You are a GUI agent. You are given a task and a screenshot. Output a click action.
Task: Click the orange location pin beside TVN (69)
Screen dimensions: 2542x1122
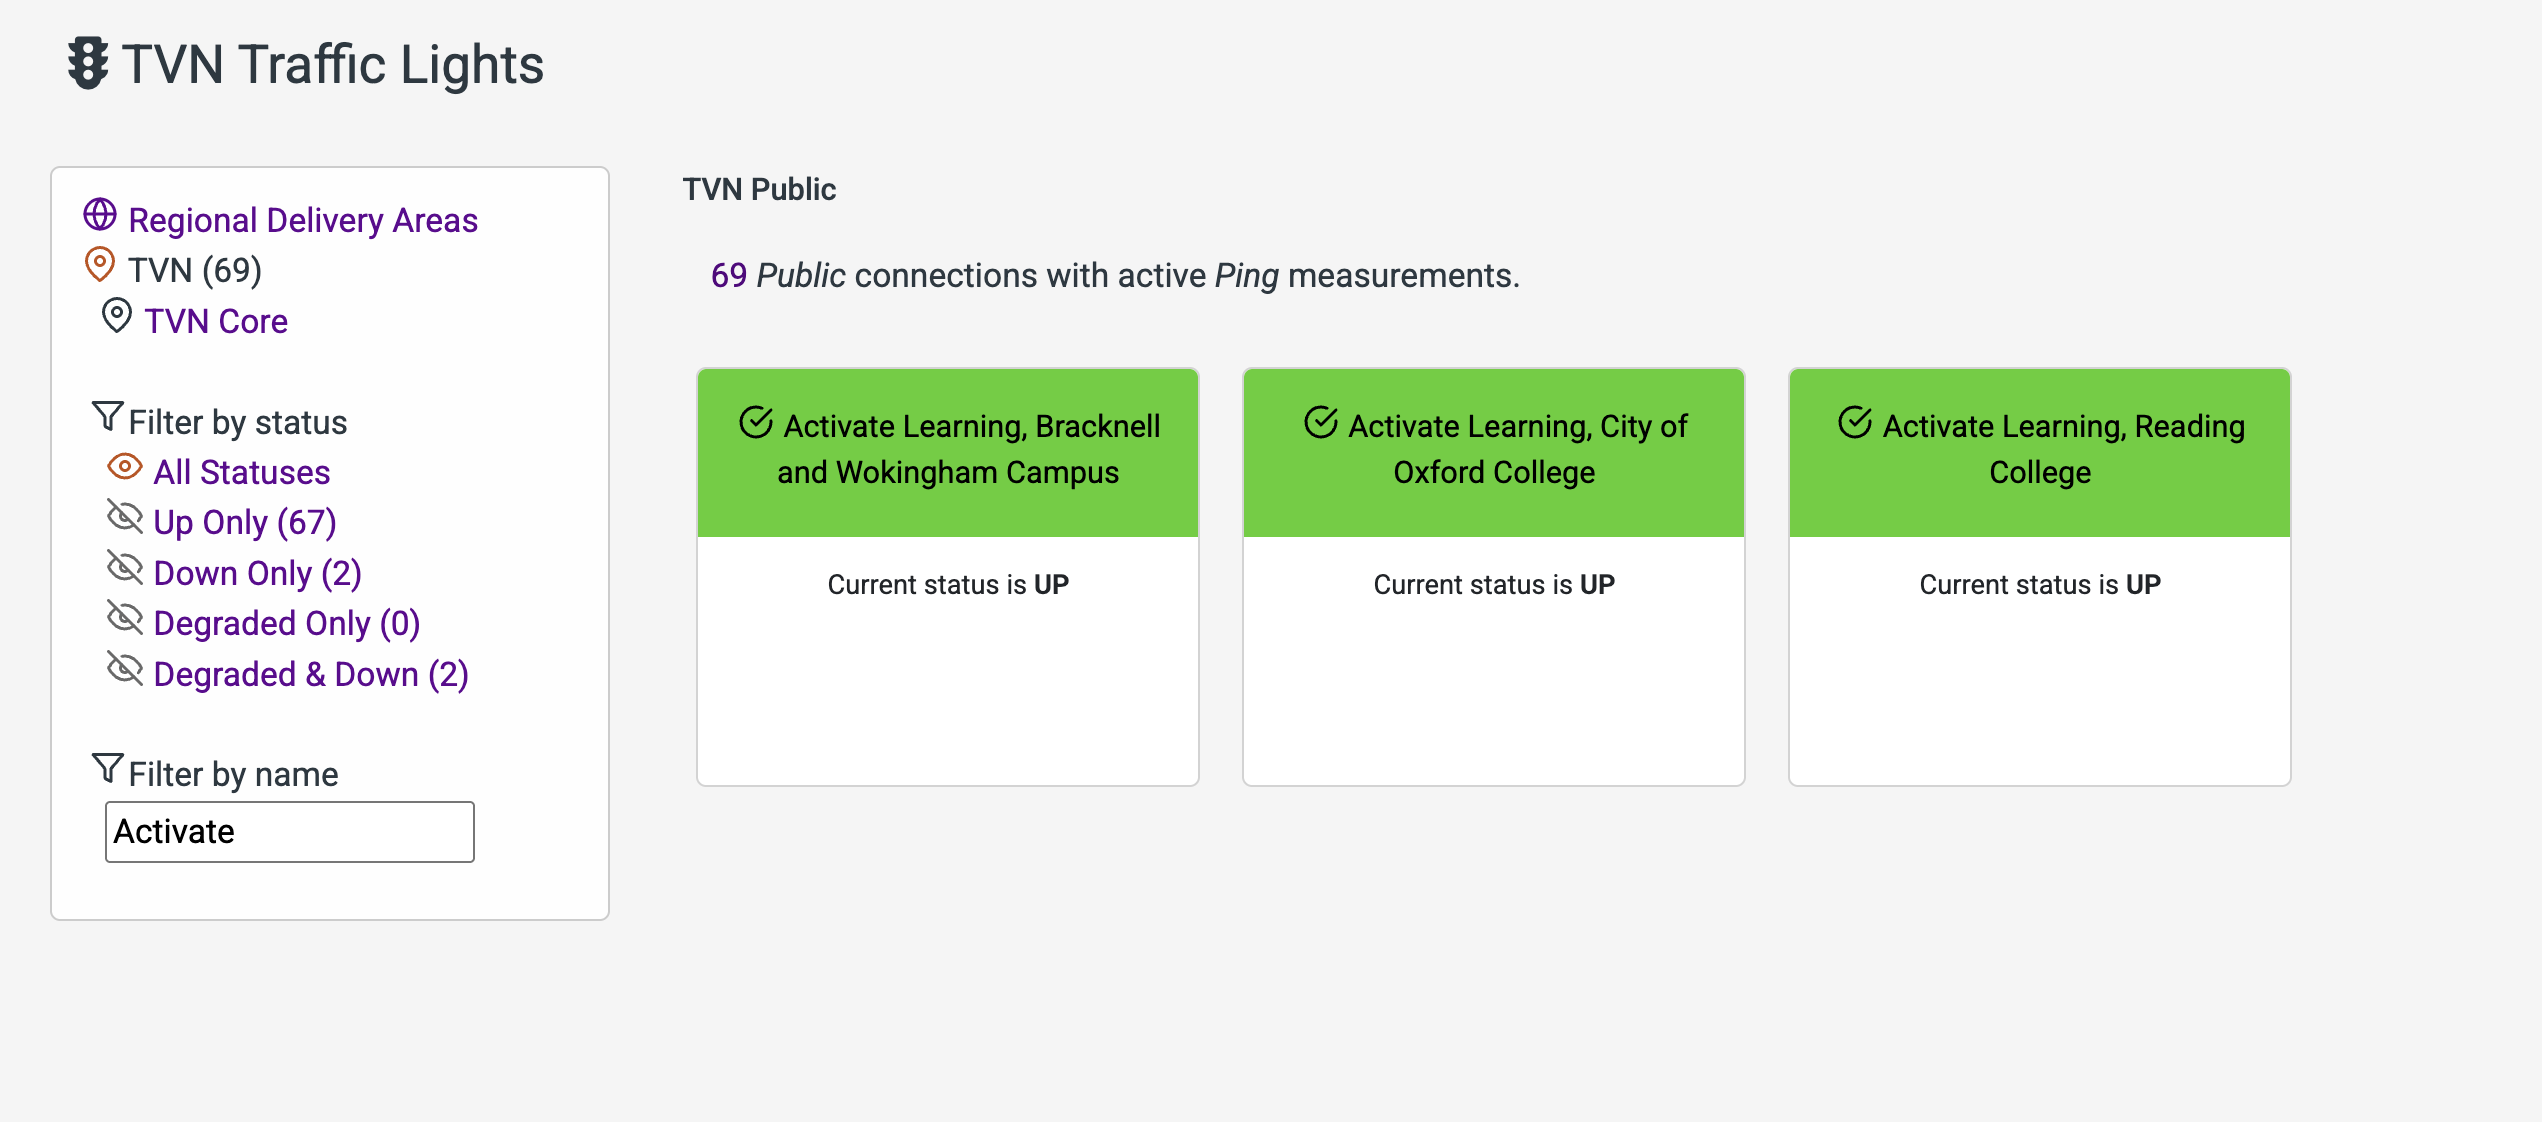100,265
